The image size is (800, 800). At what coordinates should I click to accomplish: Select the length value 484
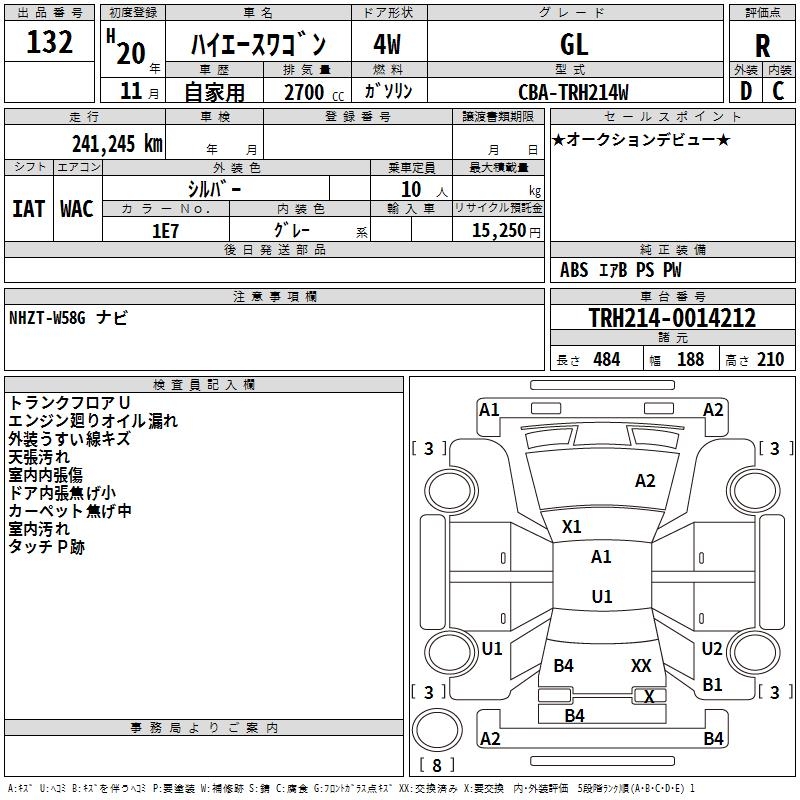point(607,359)
